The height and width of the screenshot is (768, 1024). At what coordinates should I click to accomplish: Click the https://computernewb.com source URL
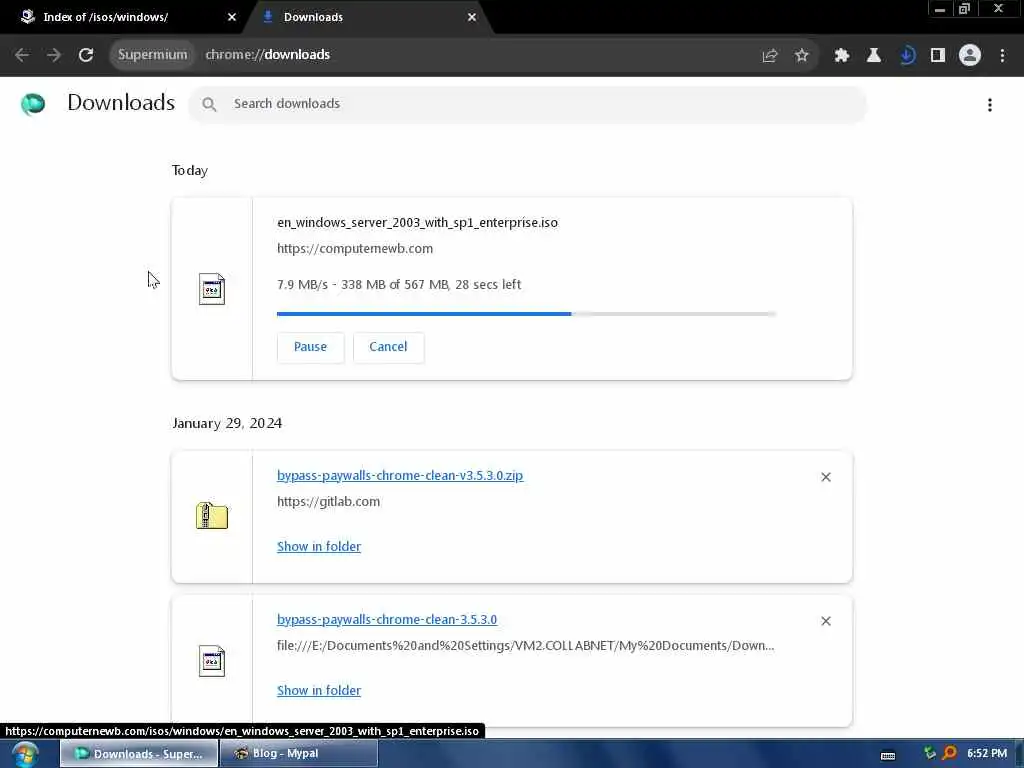(355, 249)
